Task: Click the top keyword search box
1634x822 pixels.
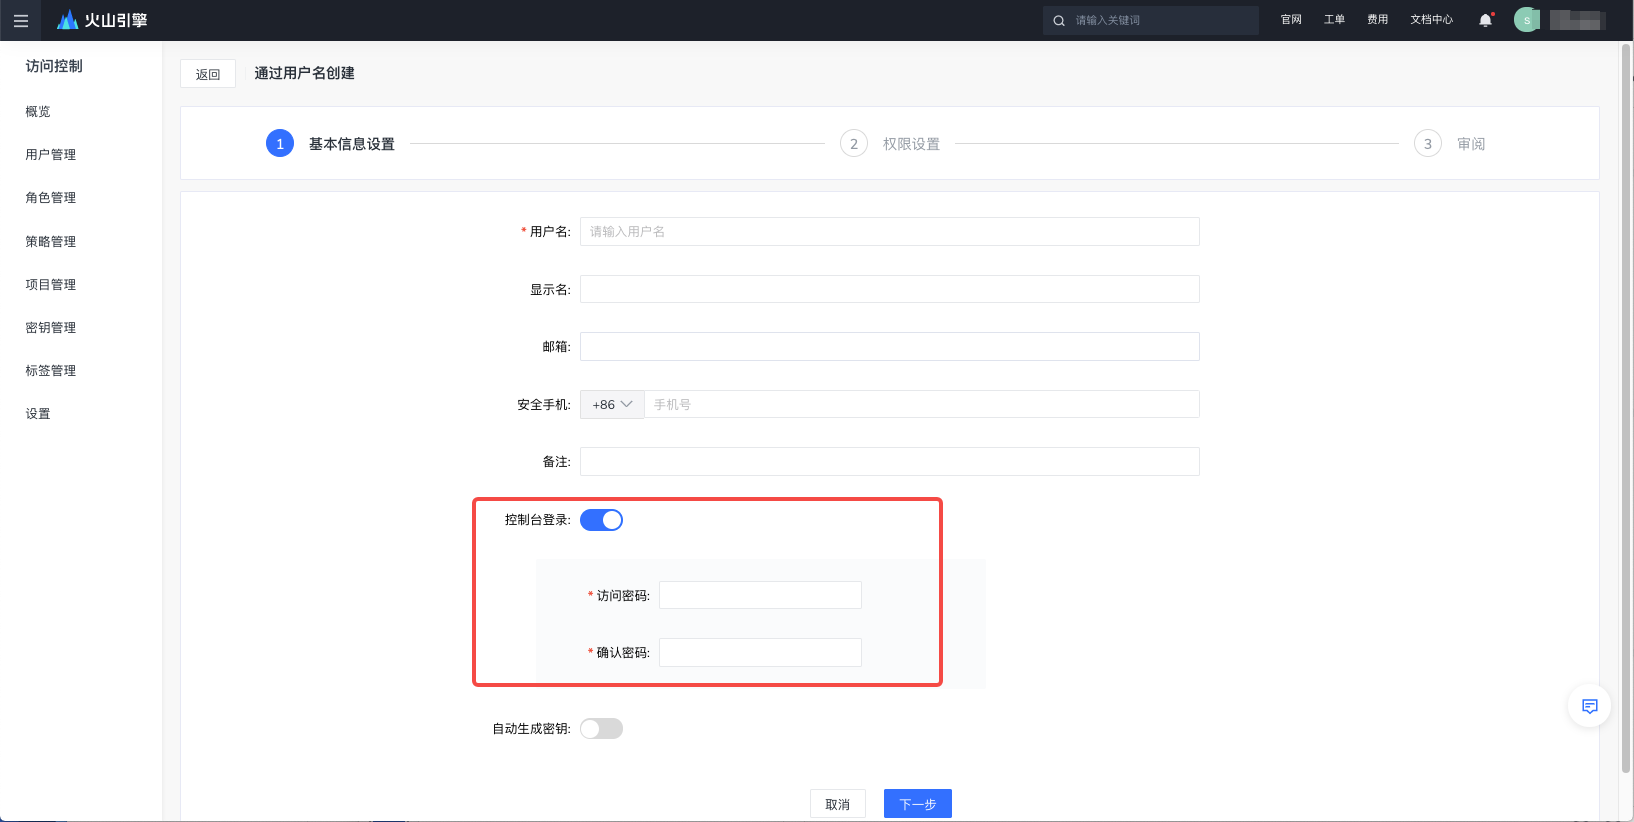Action: tap(1150, 20)
